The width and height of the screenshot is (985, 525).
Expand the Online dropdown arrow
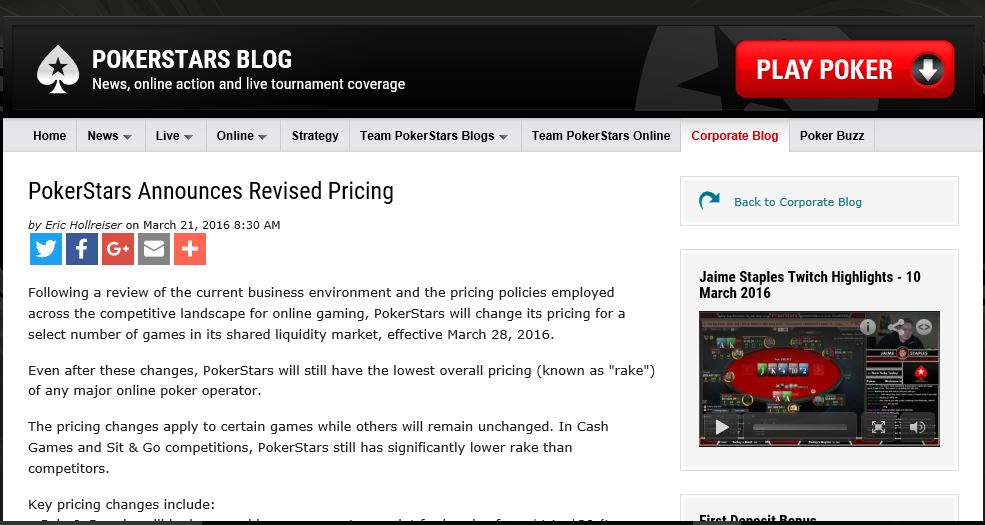(262, 137)
